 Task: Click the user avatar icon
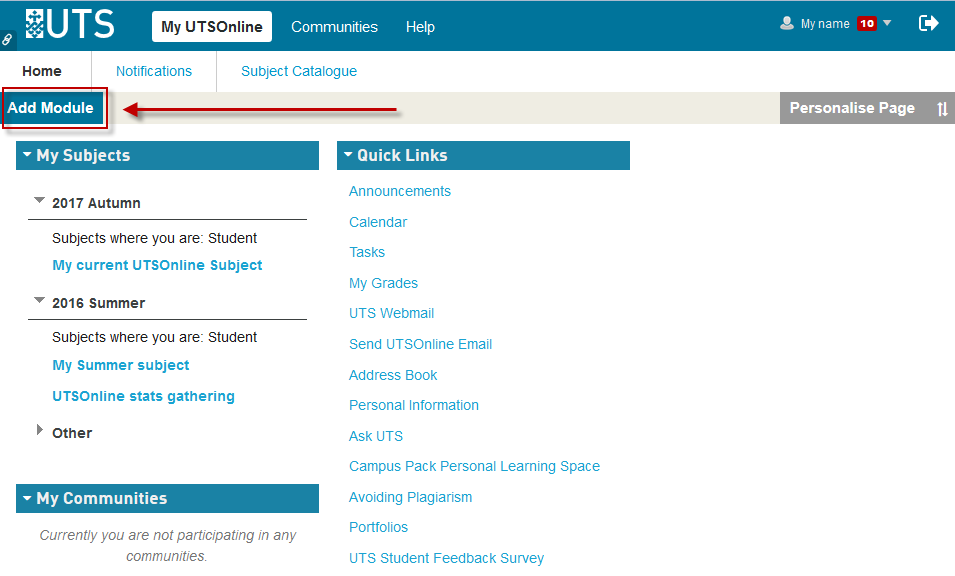[787, 23]
